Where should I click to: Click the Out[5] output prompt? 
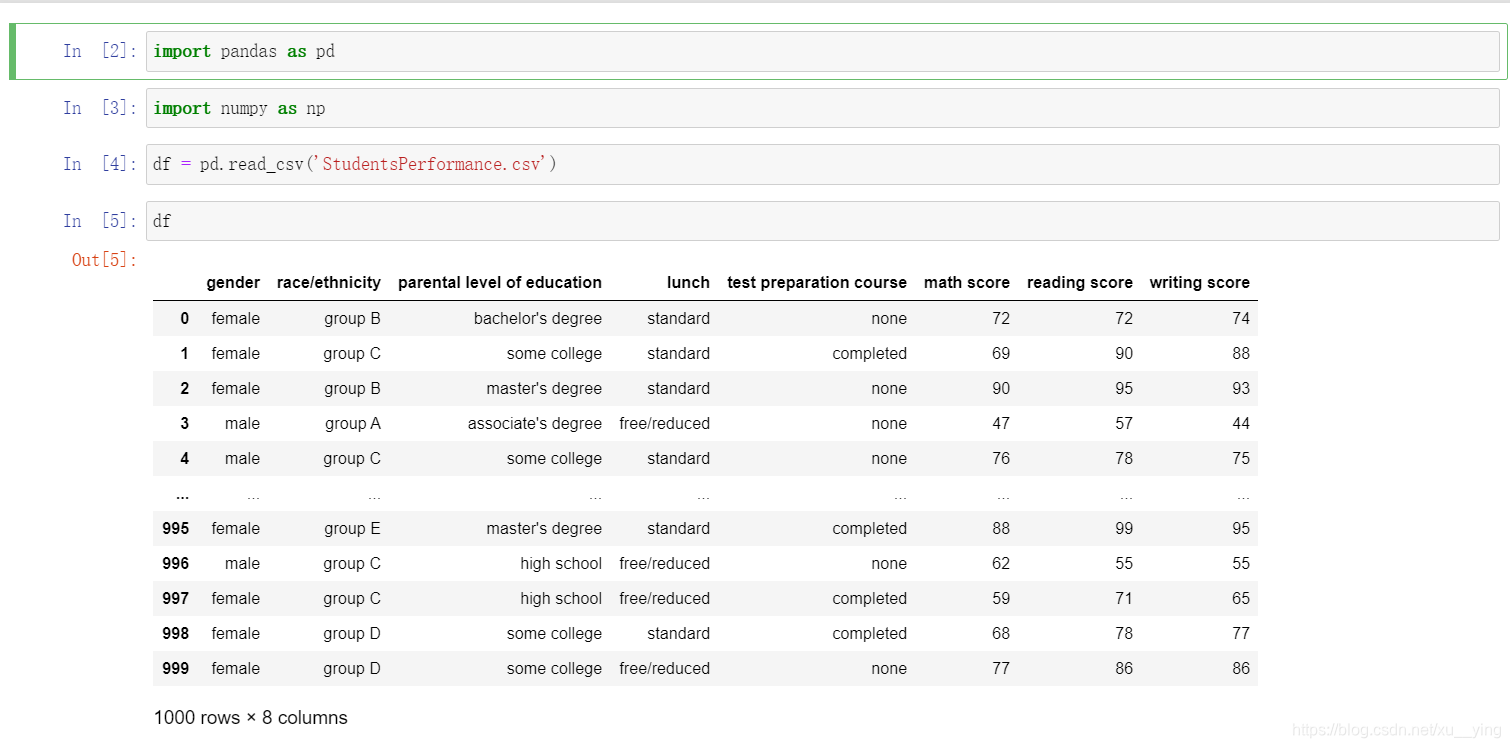tap(104, 260)
